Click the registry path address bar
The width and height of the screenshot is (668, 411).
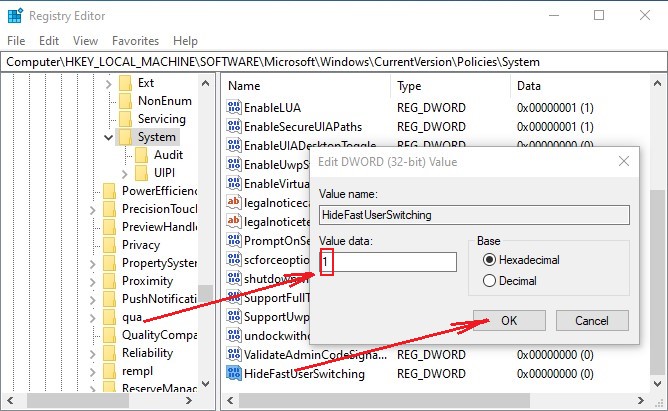[334, 62]
